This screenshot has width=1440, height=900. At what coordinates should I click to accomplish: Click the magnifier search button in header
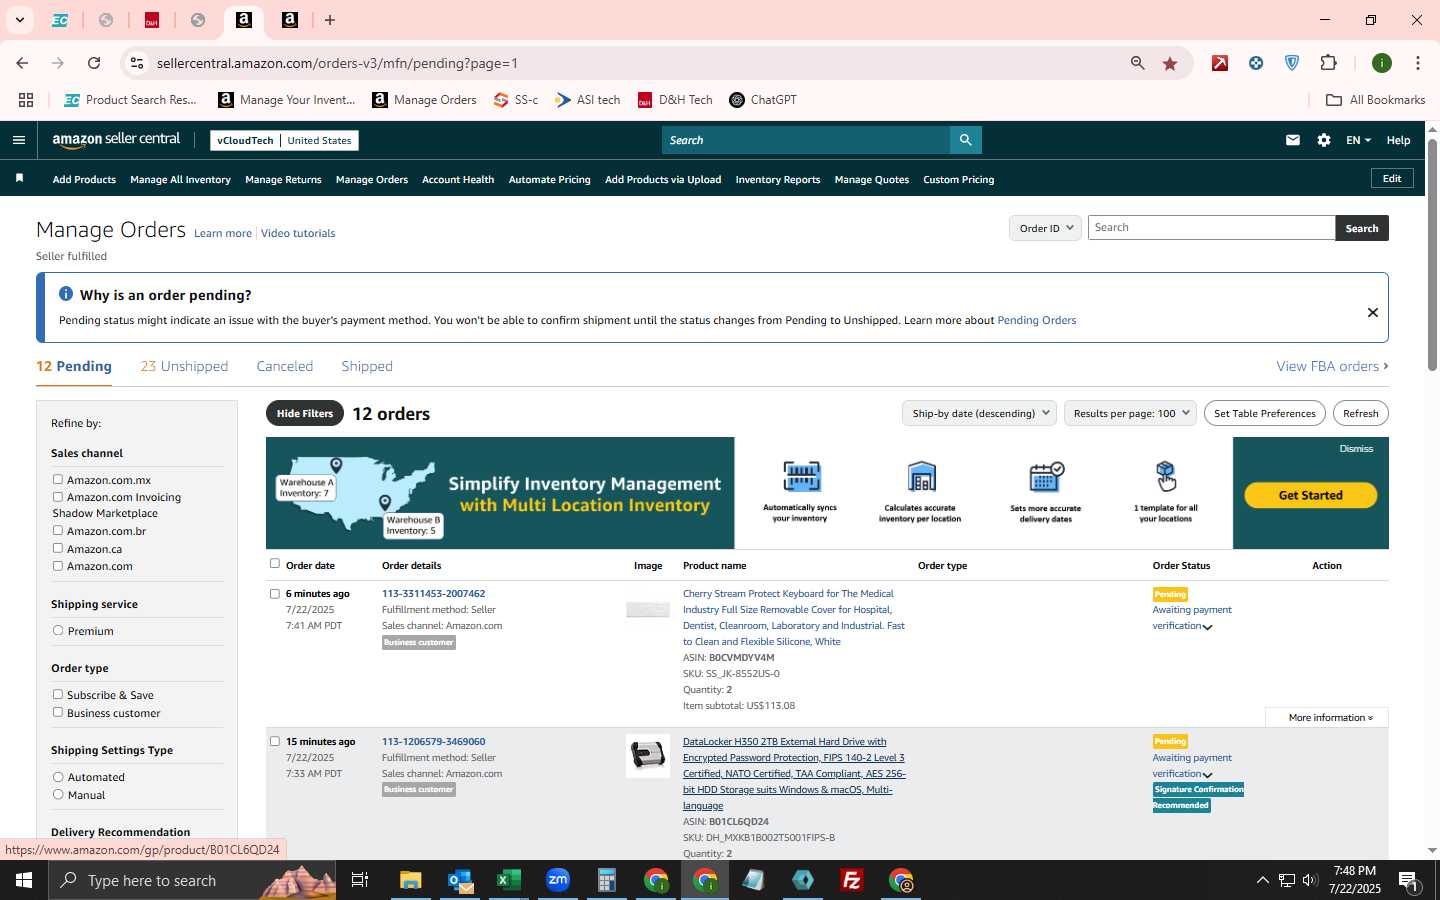point(965,140)
